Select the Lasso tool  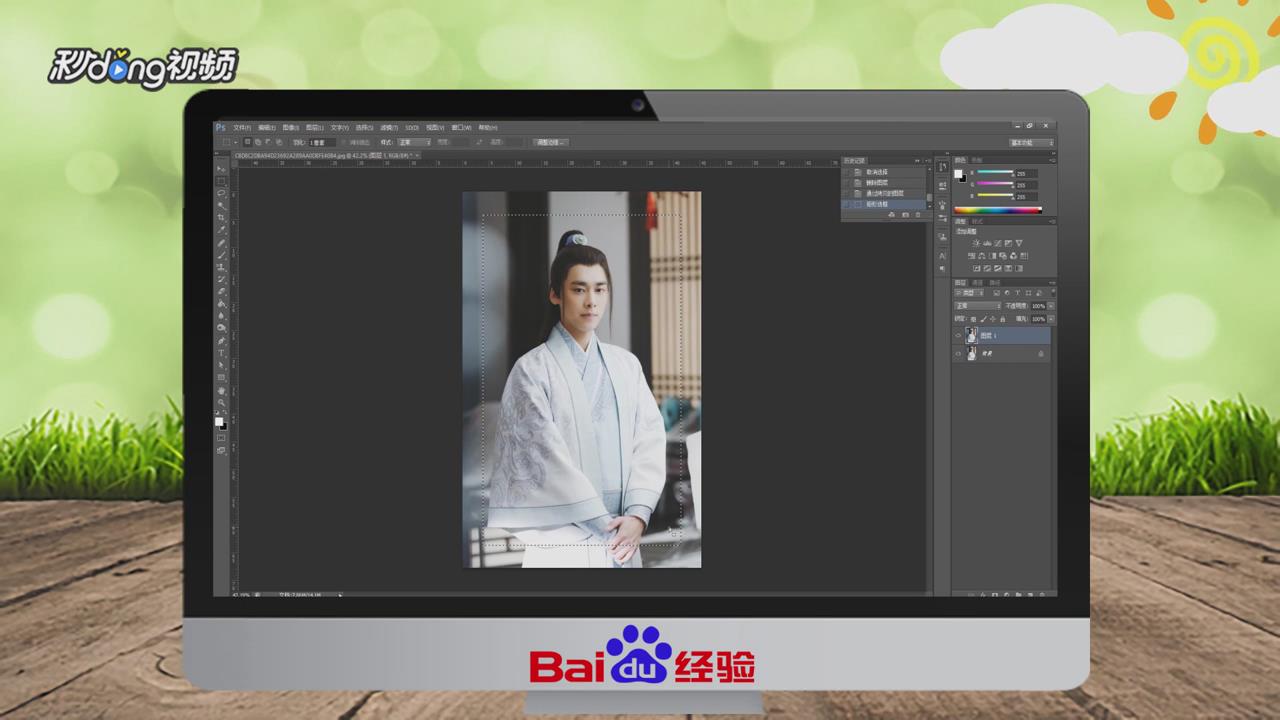[221, 192]
